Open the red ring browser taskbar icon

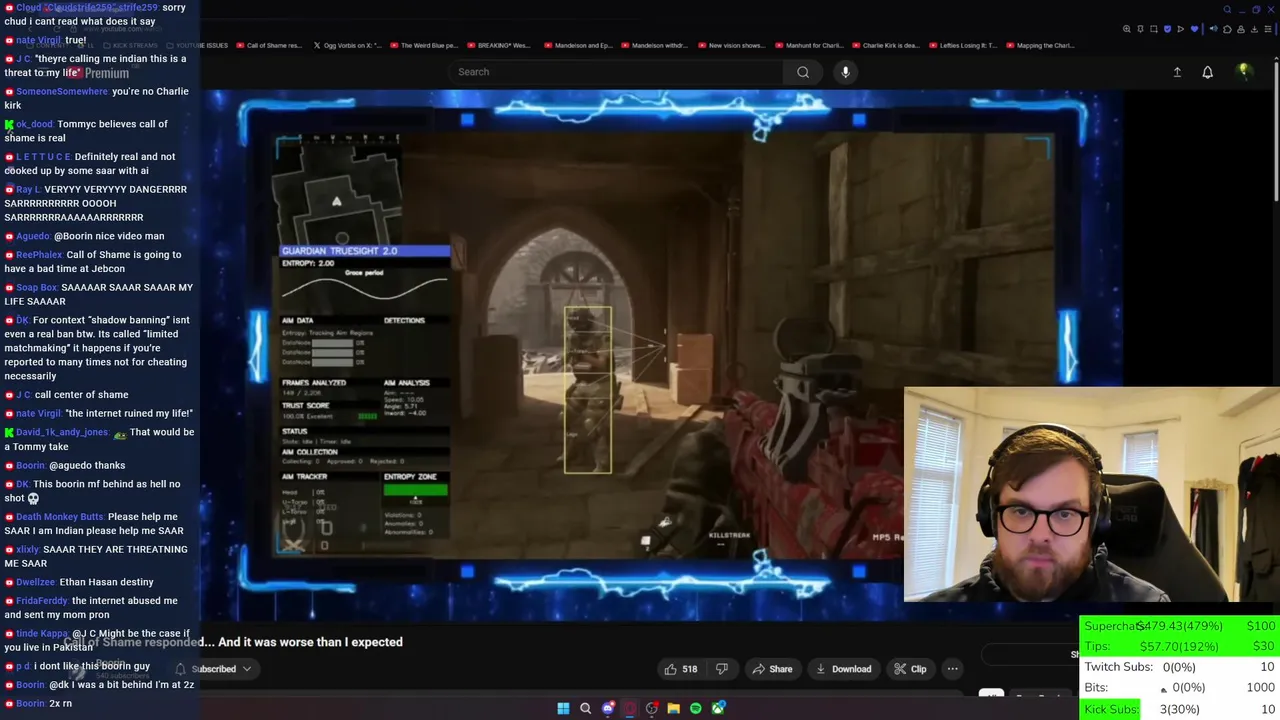[x=629, y=708]
